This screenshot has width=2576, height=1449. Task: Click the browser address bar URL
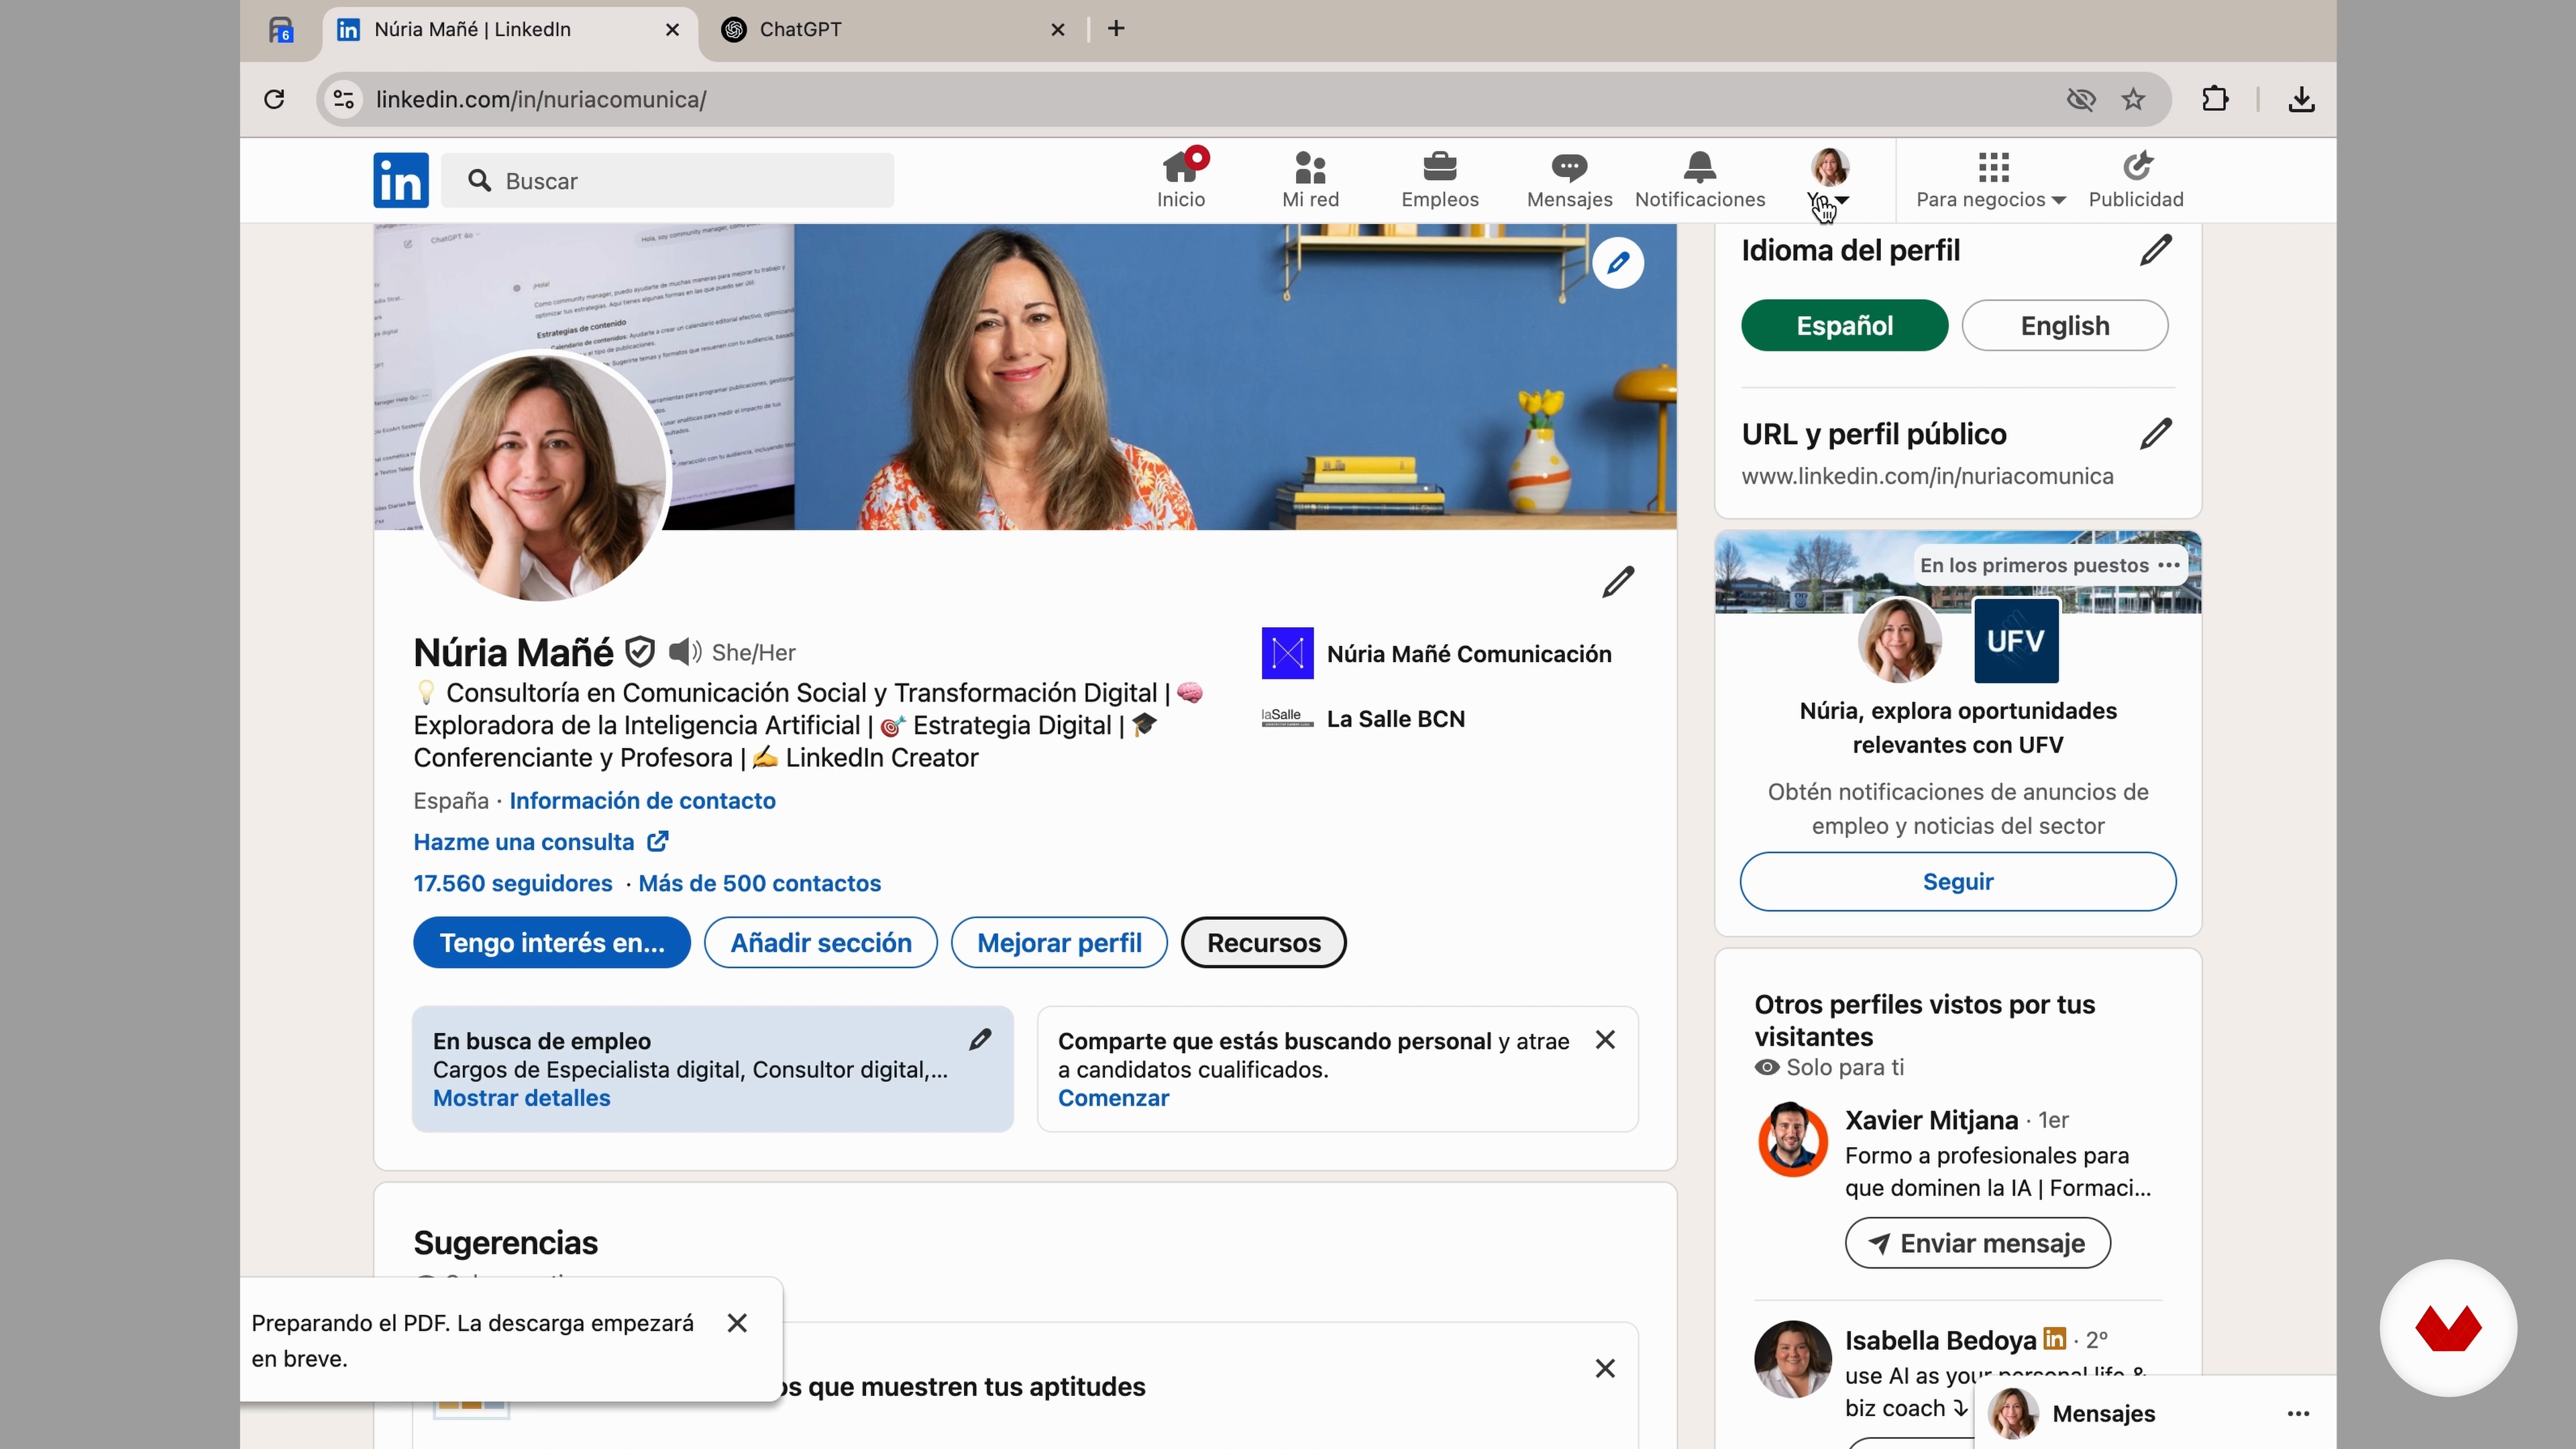[x=541, y=99]
